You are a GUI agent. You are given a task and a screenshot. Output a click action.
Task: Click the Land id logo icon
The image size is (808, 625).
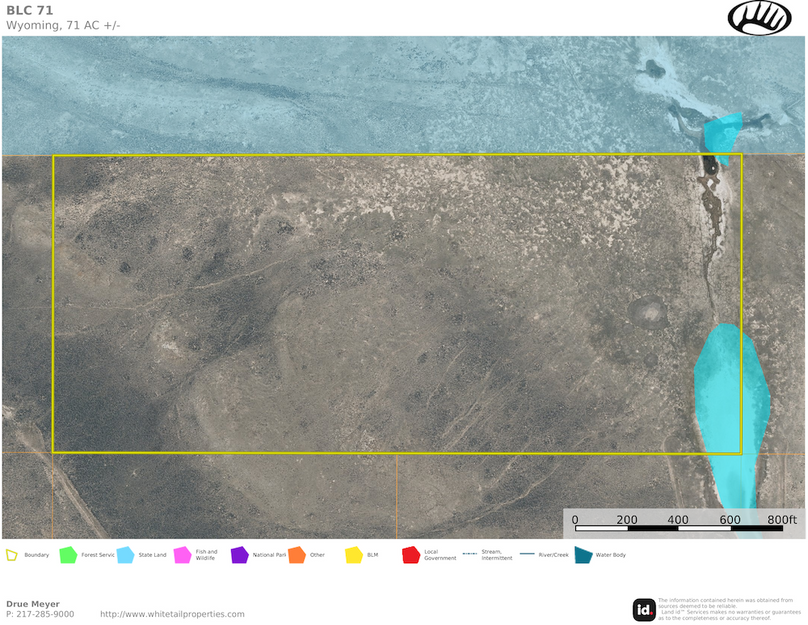pos(644,609)
